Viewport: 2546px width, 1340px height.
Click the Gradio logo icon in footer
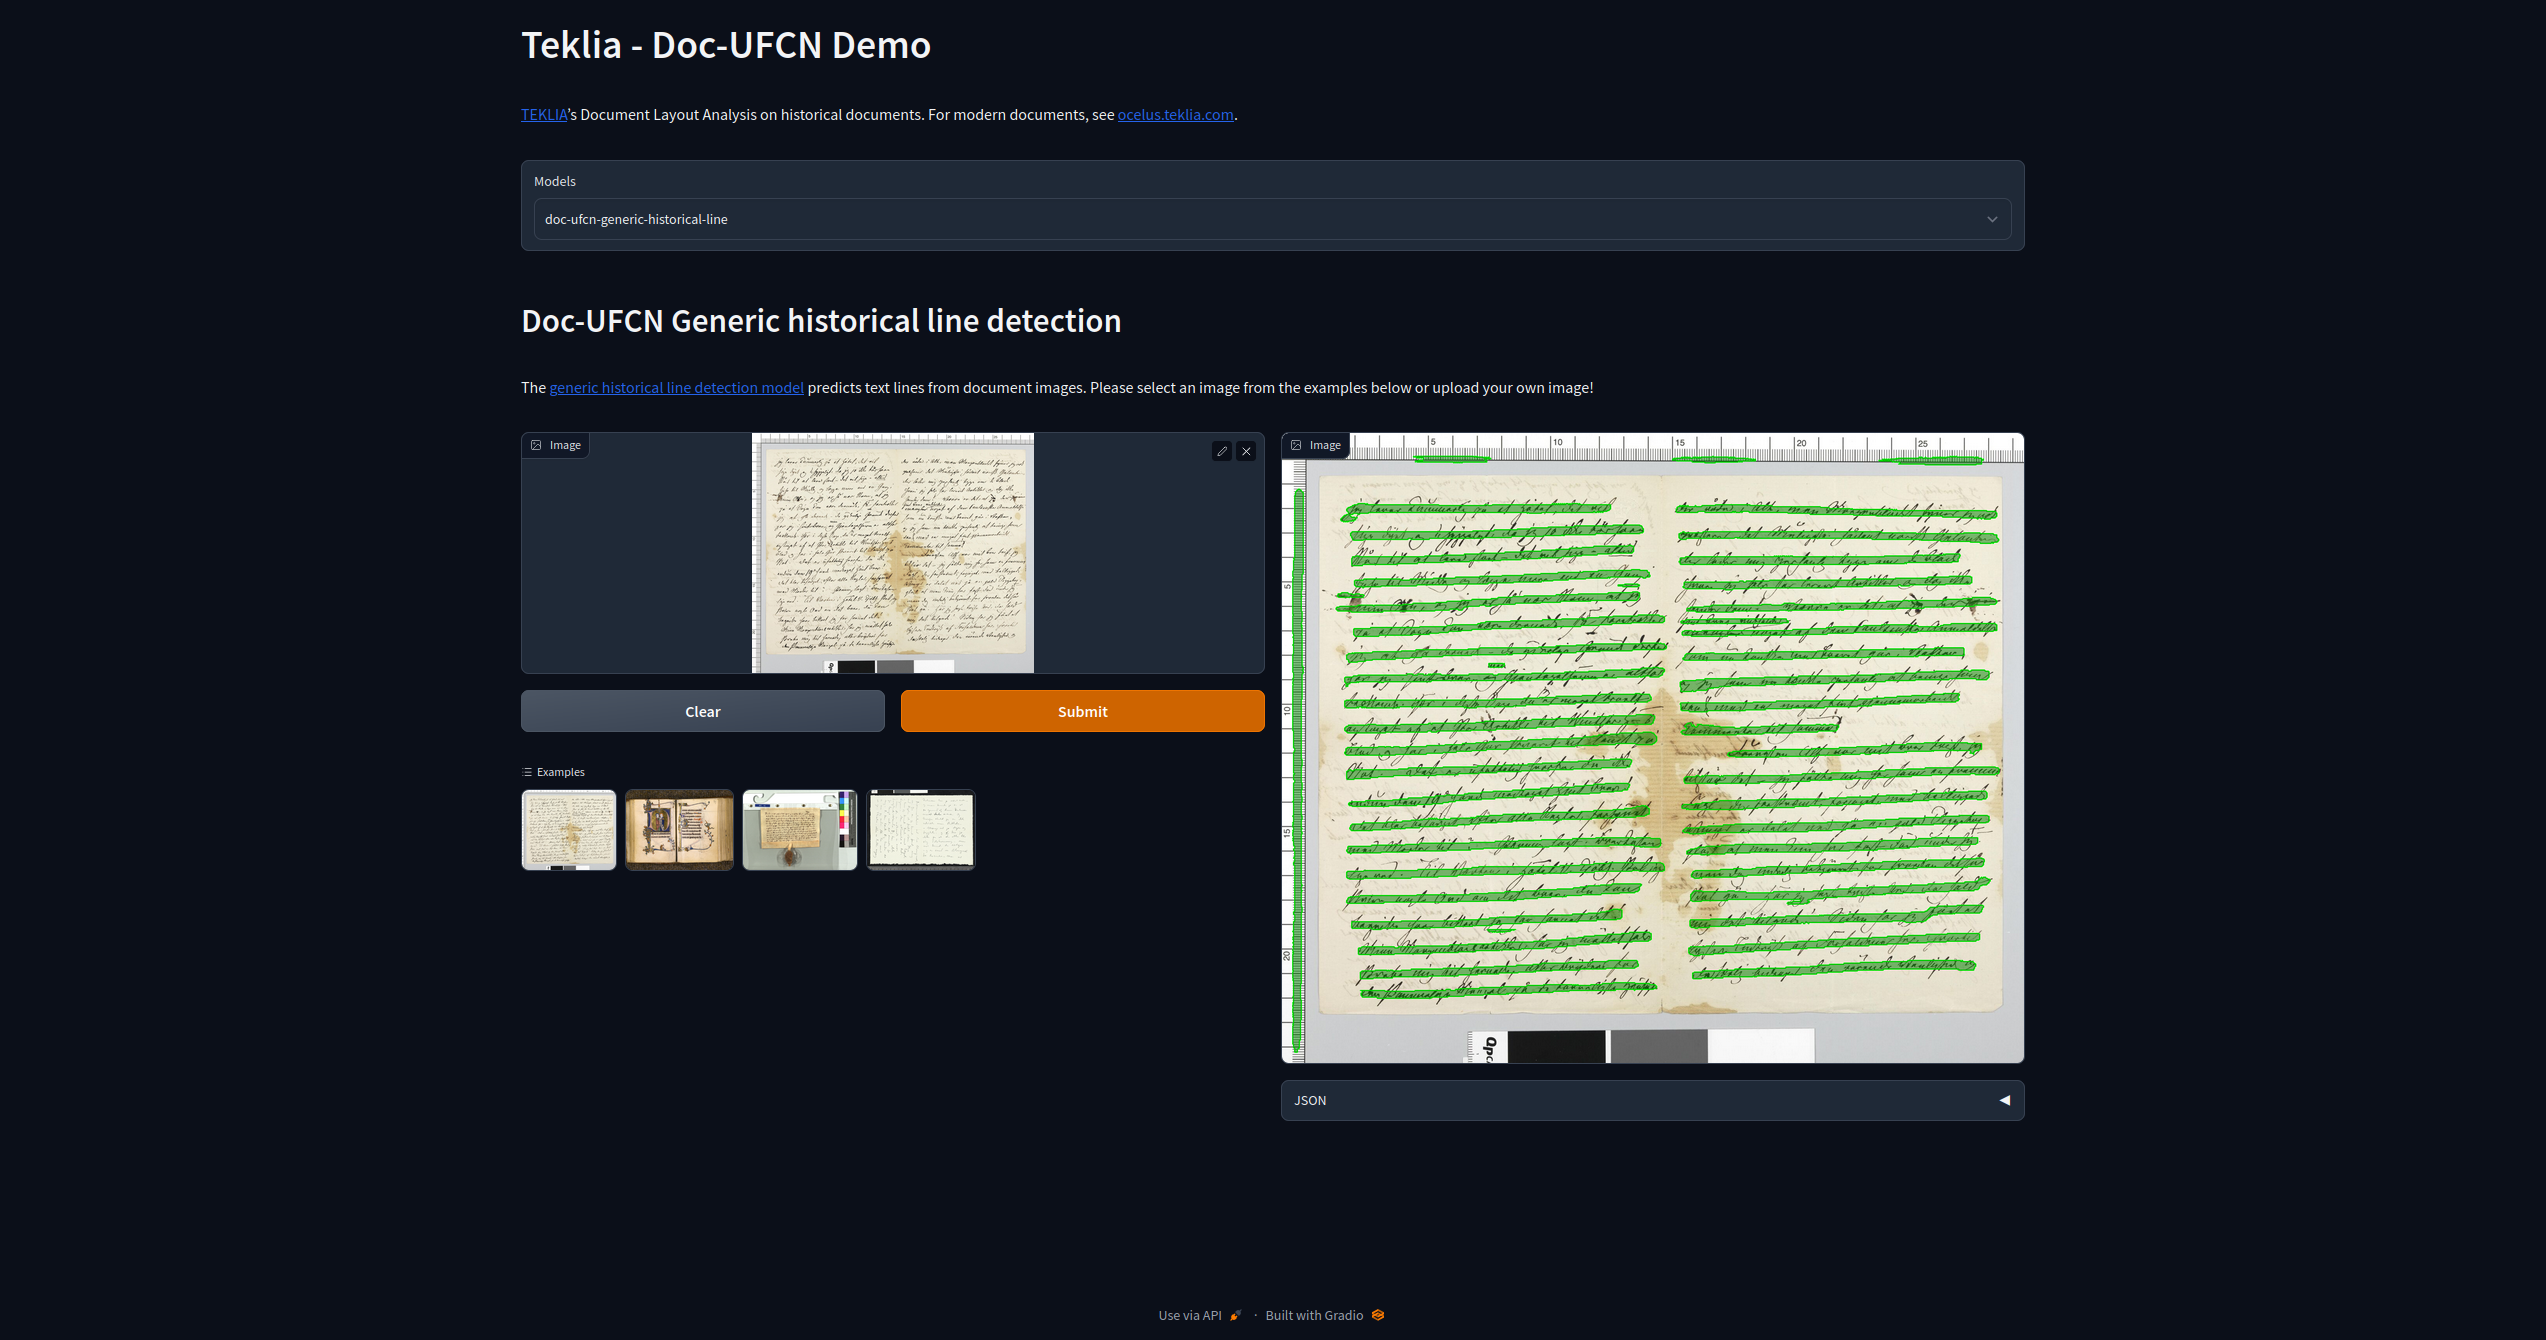click(1378, 1315)
